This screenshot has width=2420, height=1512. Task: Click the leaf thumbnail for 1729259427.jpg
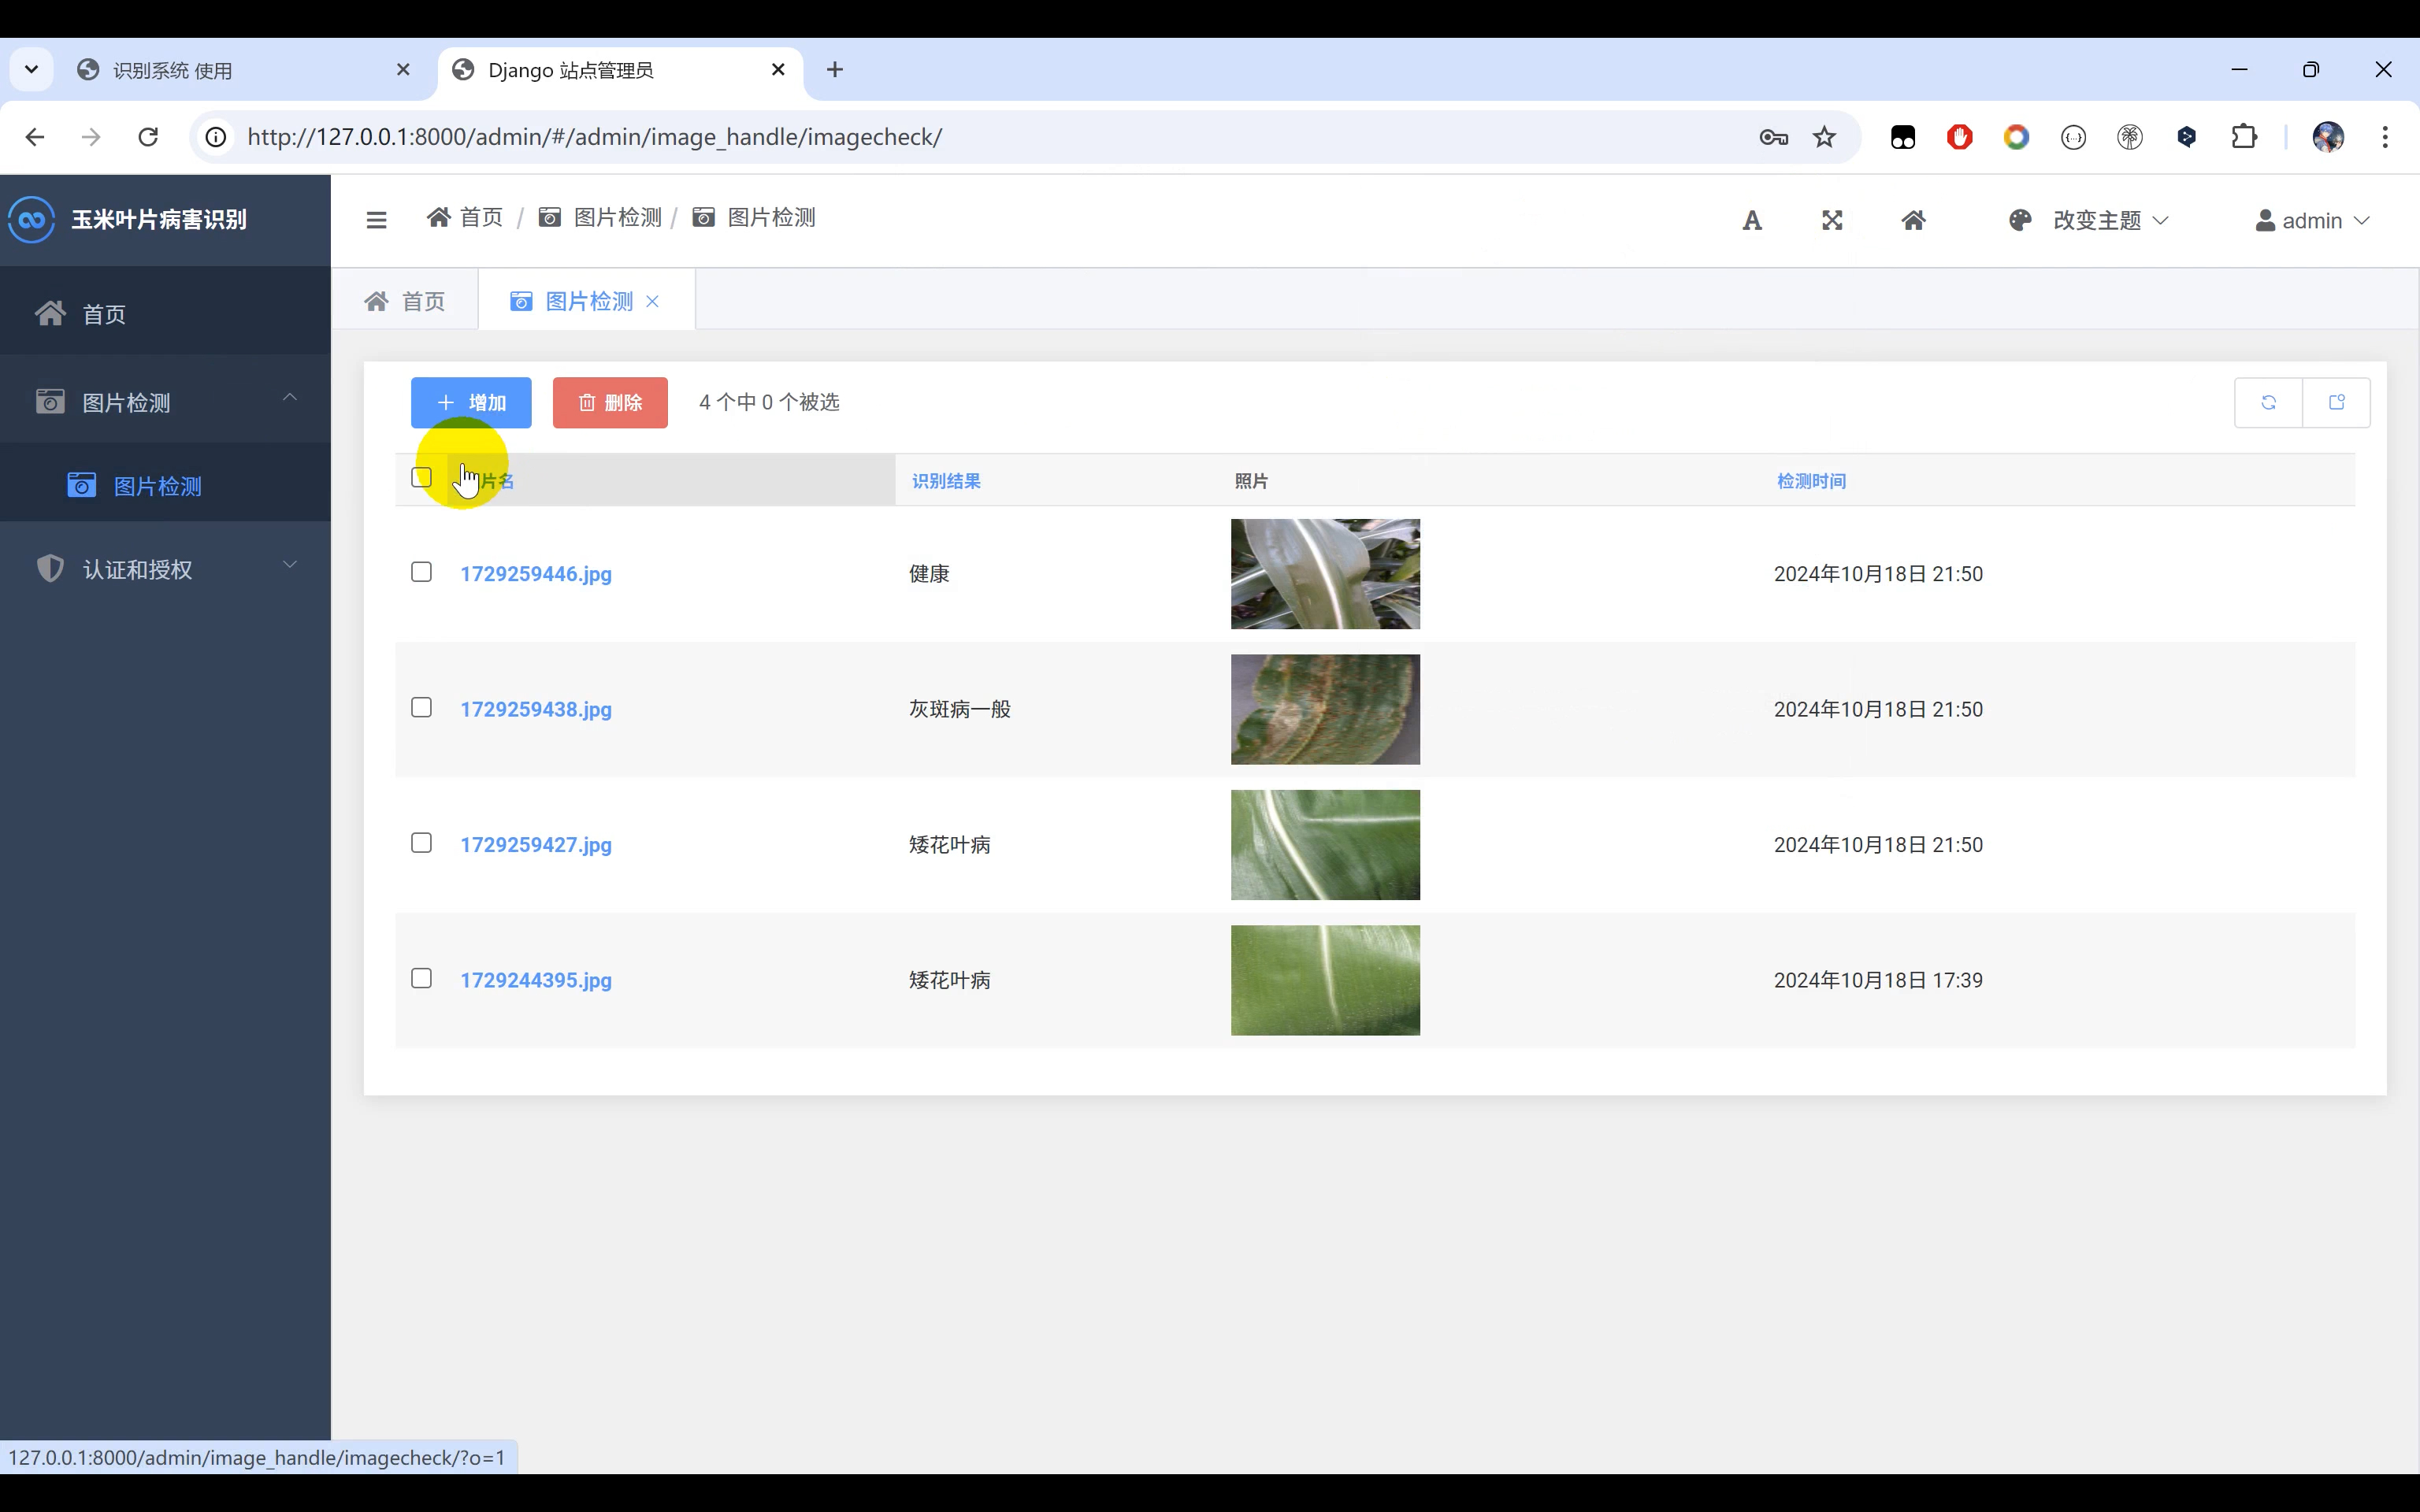coord(1325,845)
